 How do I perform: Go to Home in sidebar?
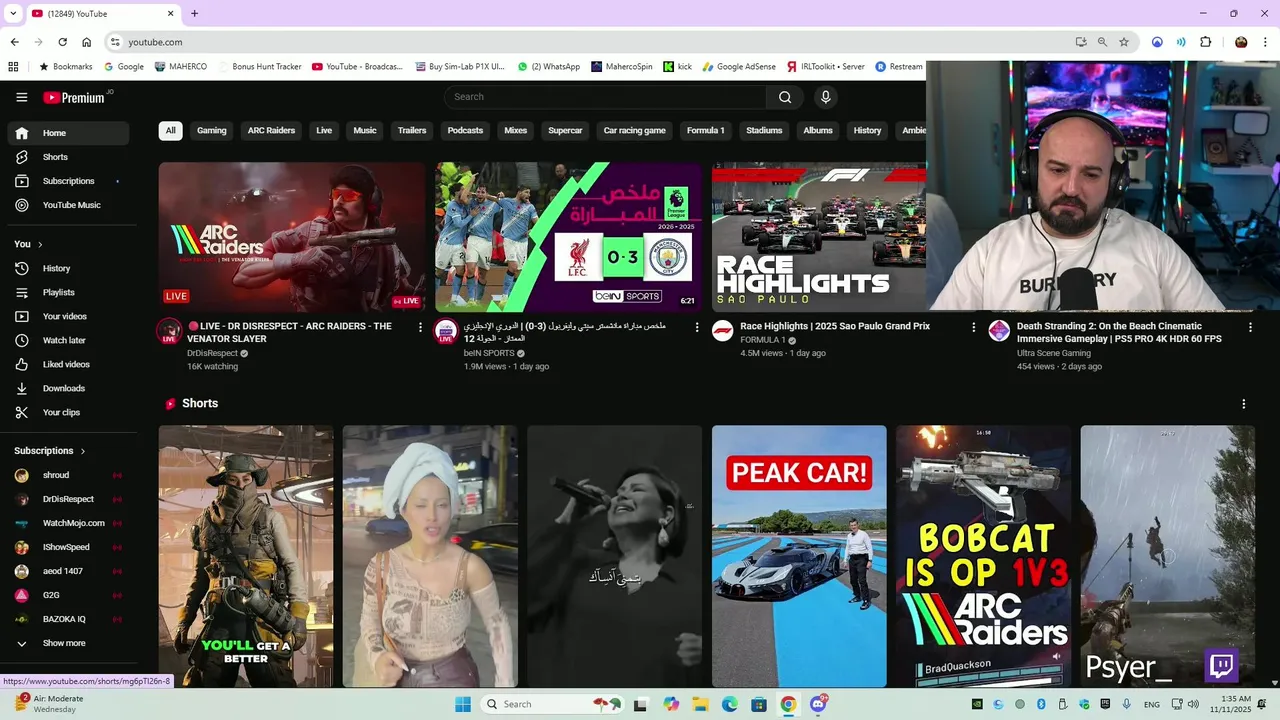[x=68, y=133]
